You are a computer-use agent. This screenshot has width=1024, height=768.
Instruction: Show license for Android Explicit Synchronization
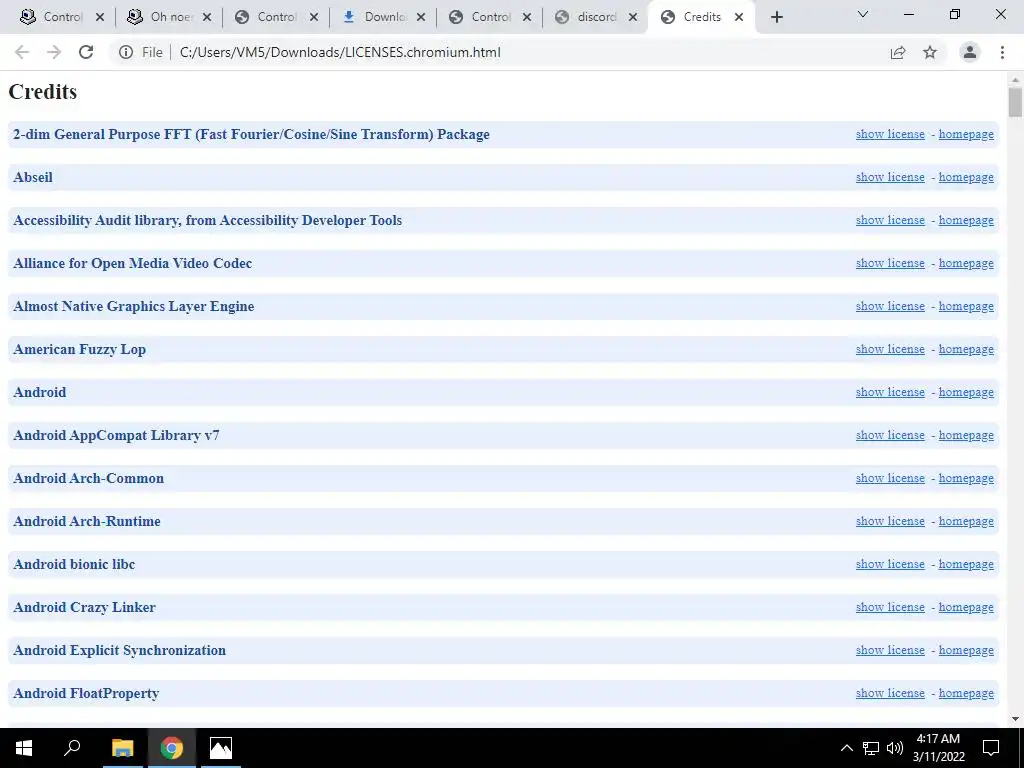click(890, 650)
